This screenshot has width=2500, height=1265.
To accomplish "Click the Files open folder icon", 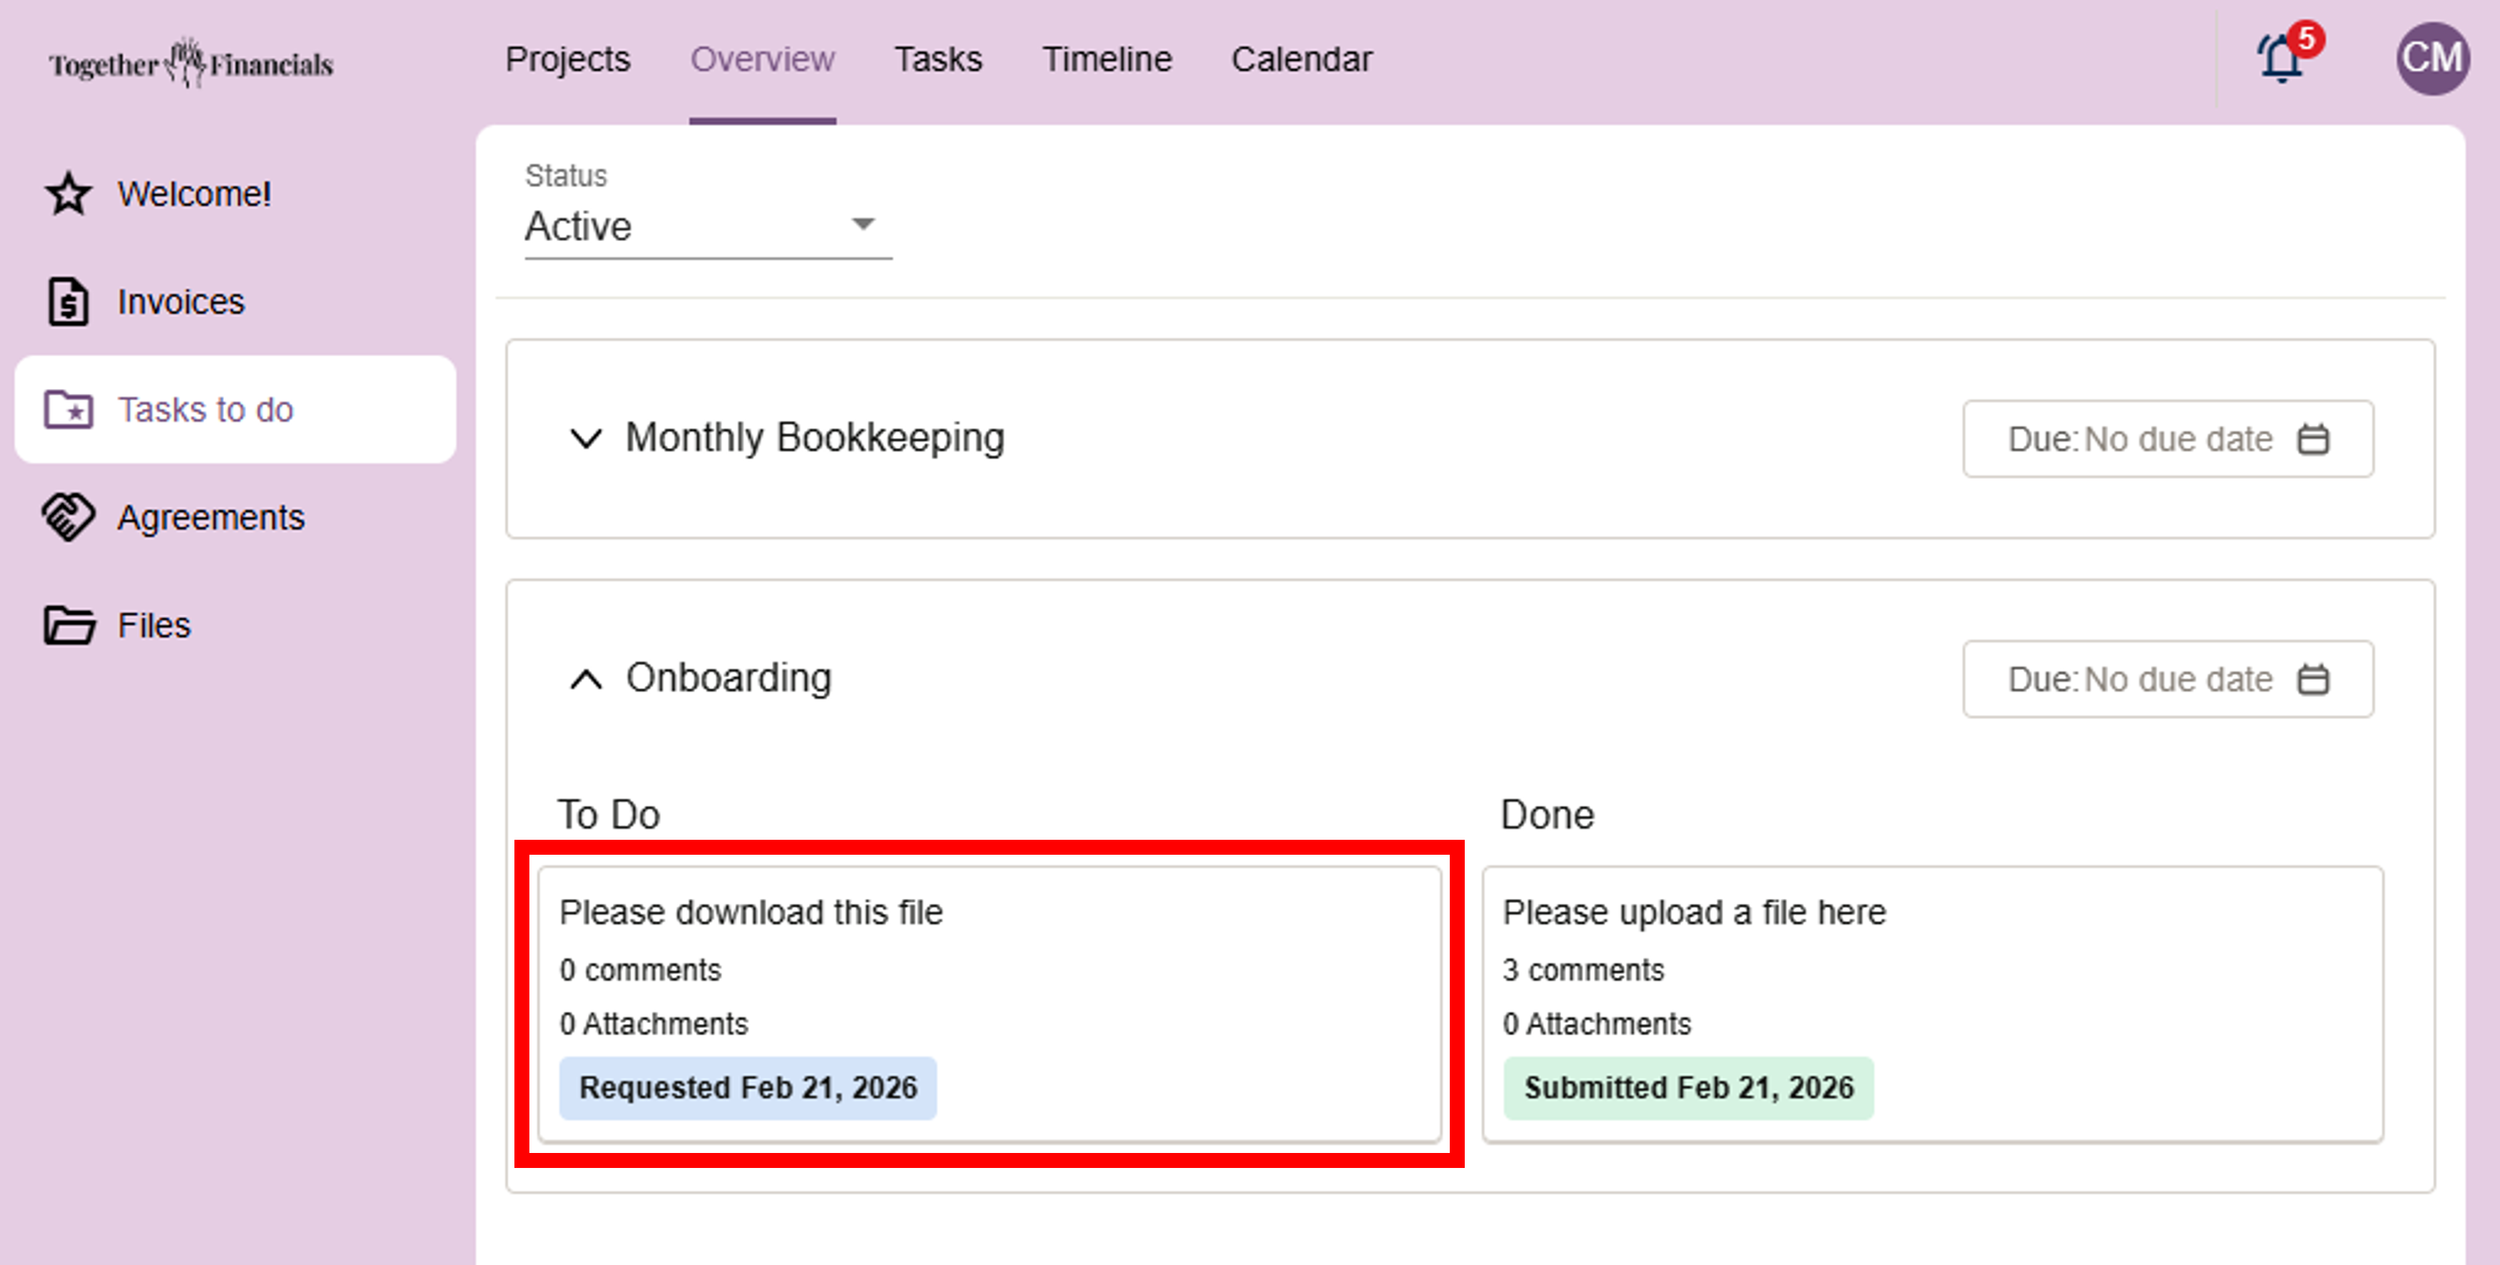I will [68, 625].
